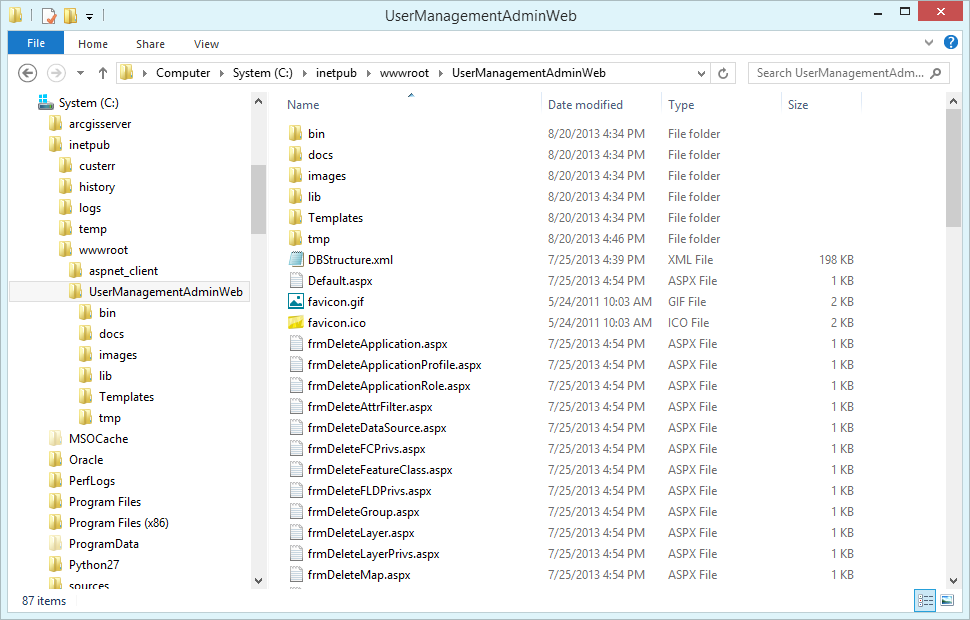Switch to the View ribbon tab
This screenshot has height=620, width=970.
(x=206, y=44)
